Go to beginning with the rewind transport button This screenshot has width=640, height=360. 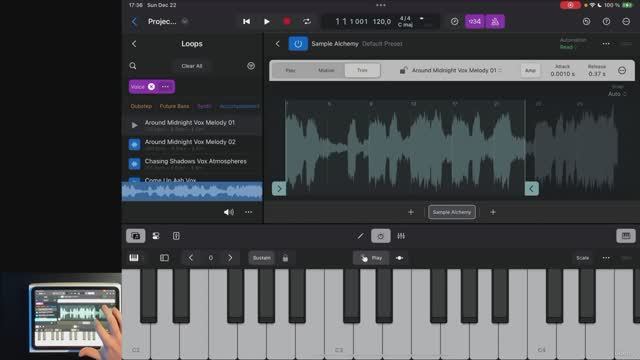247,21
